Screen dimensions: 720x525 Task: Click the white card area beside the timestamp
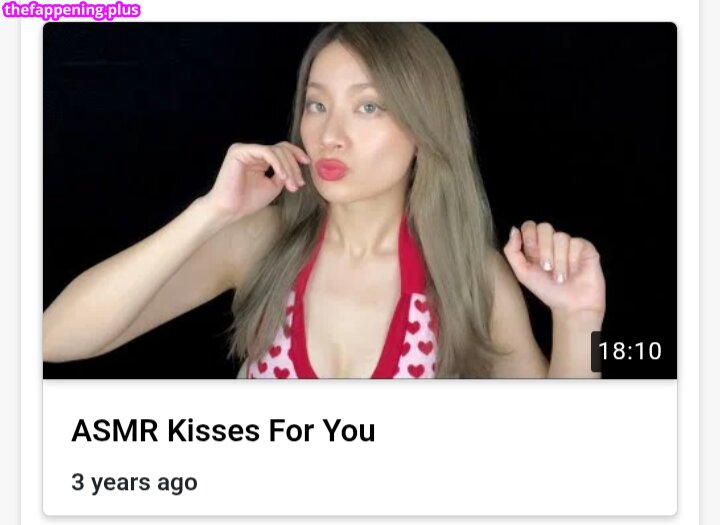[x=436, y=482]
